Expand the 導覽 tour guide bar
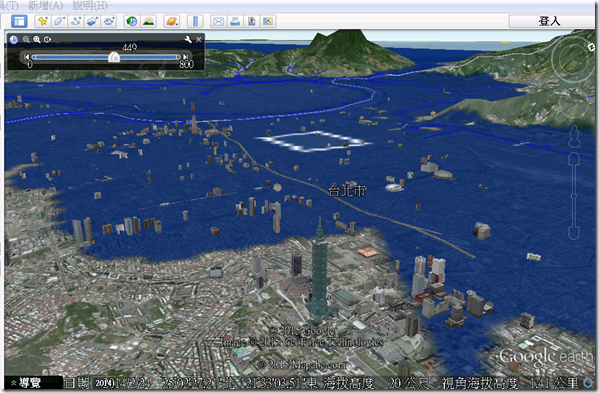This screenshot has height=393, width=599. 25,382
